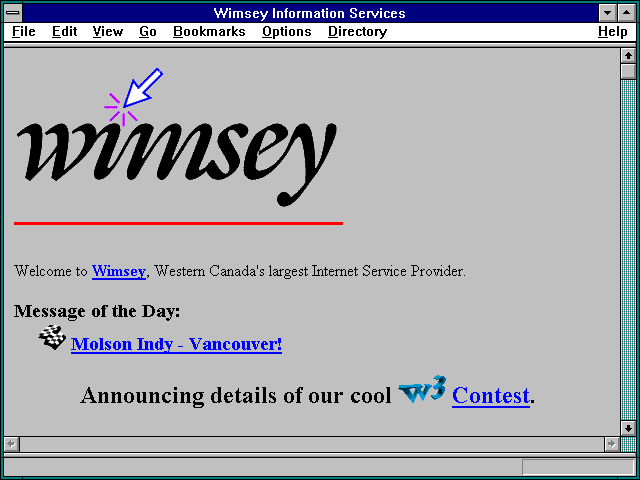Click the horizontal scrollbar right arrow

[x=611, y=444]
